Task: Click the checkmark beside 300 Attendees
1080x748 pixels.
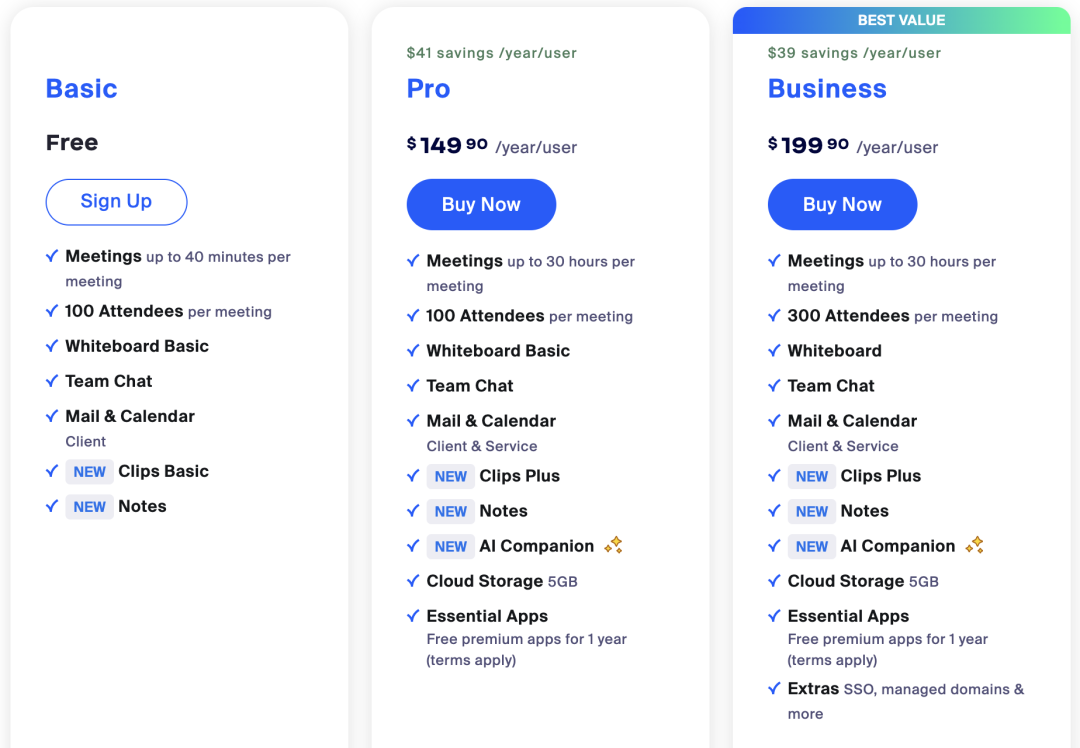Action: click(774, 316)
